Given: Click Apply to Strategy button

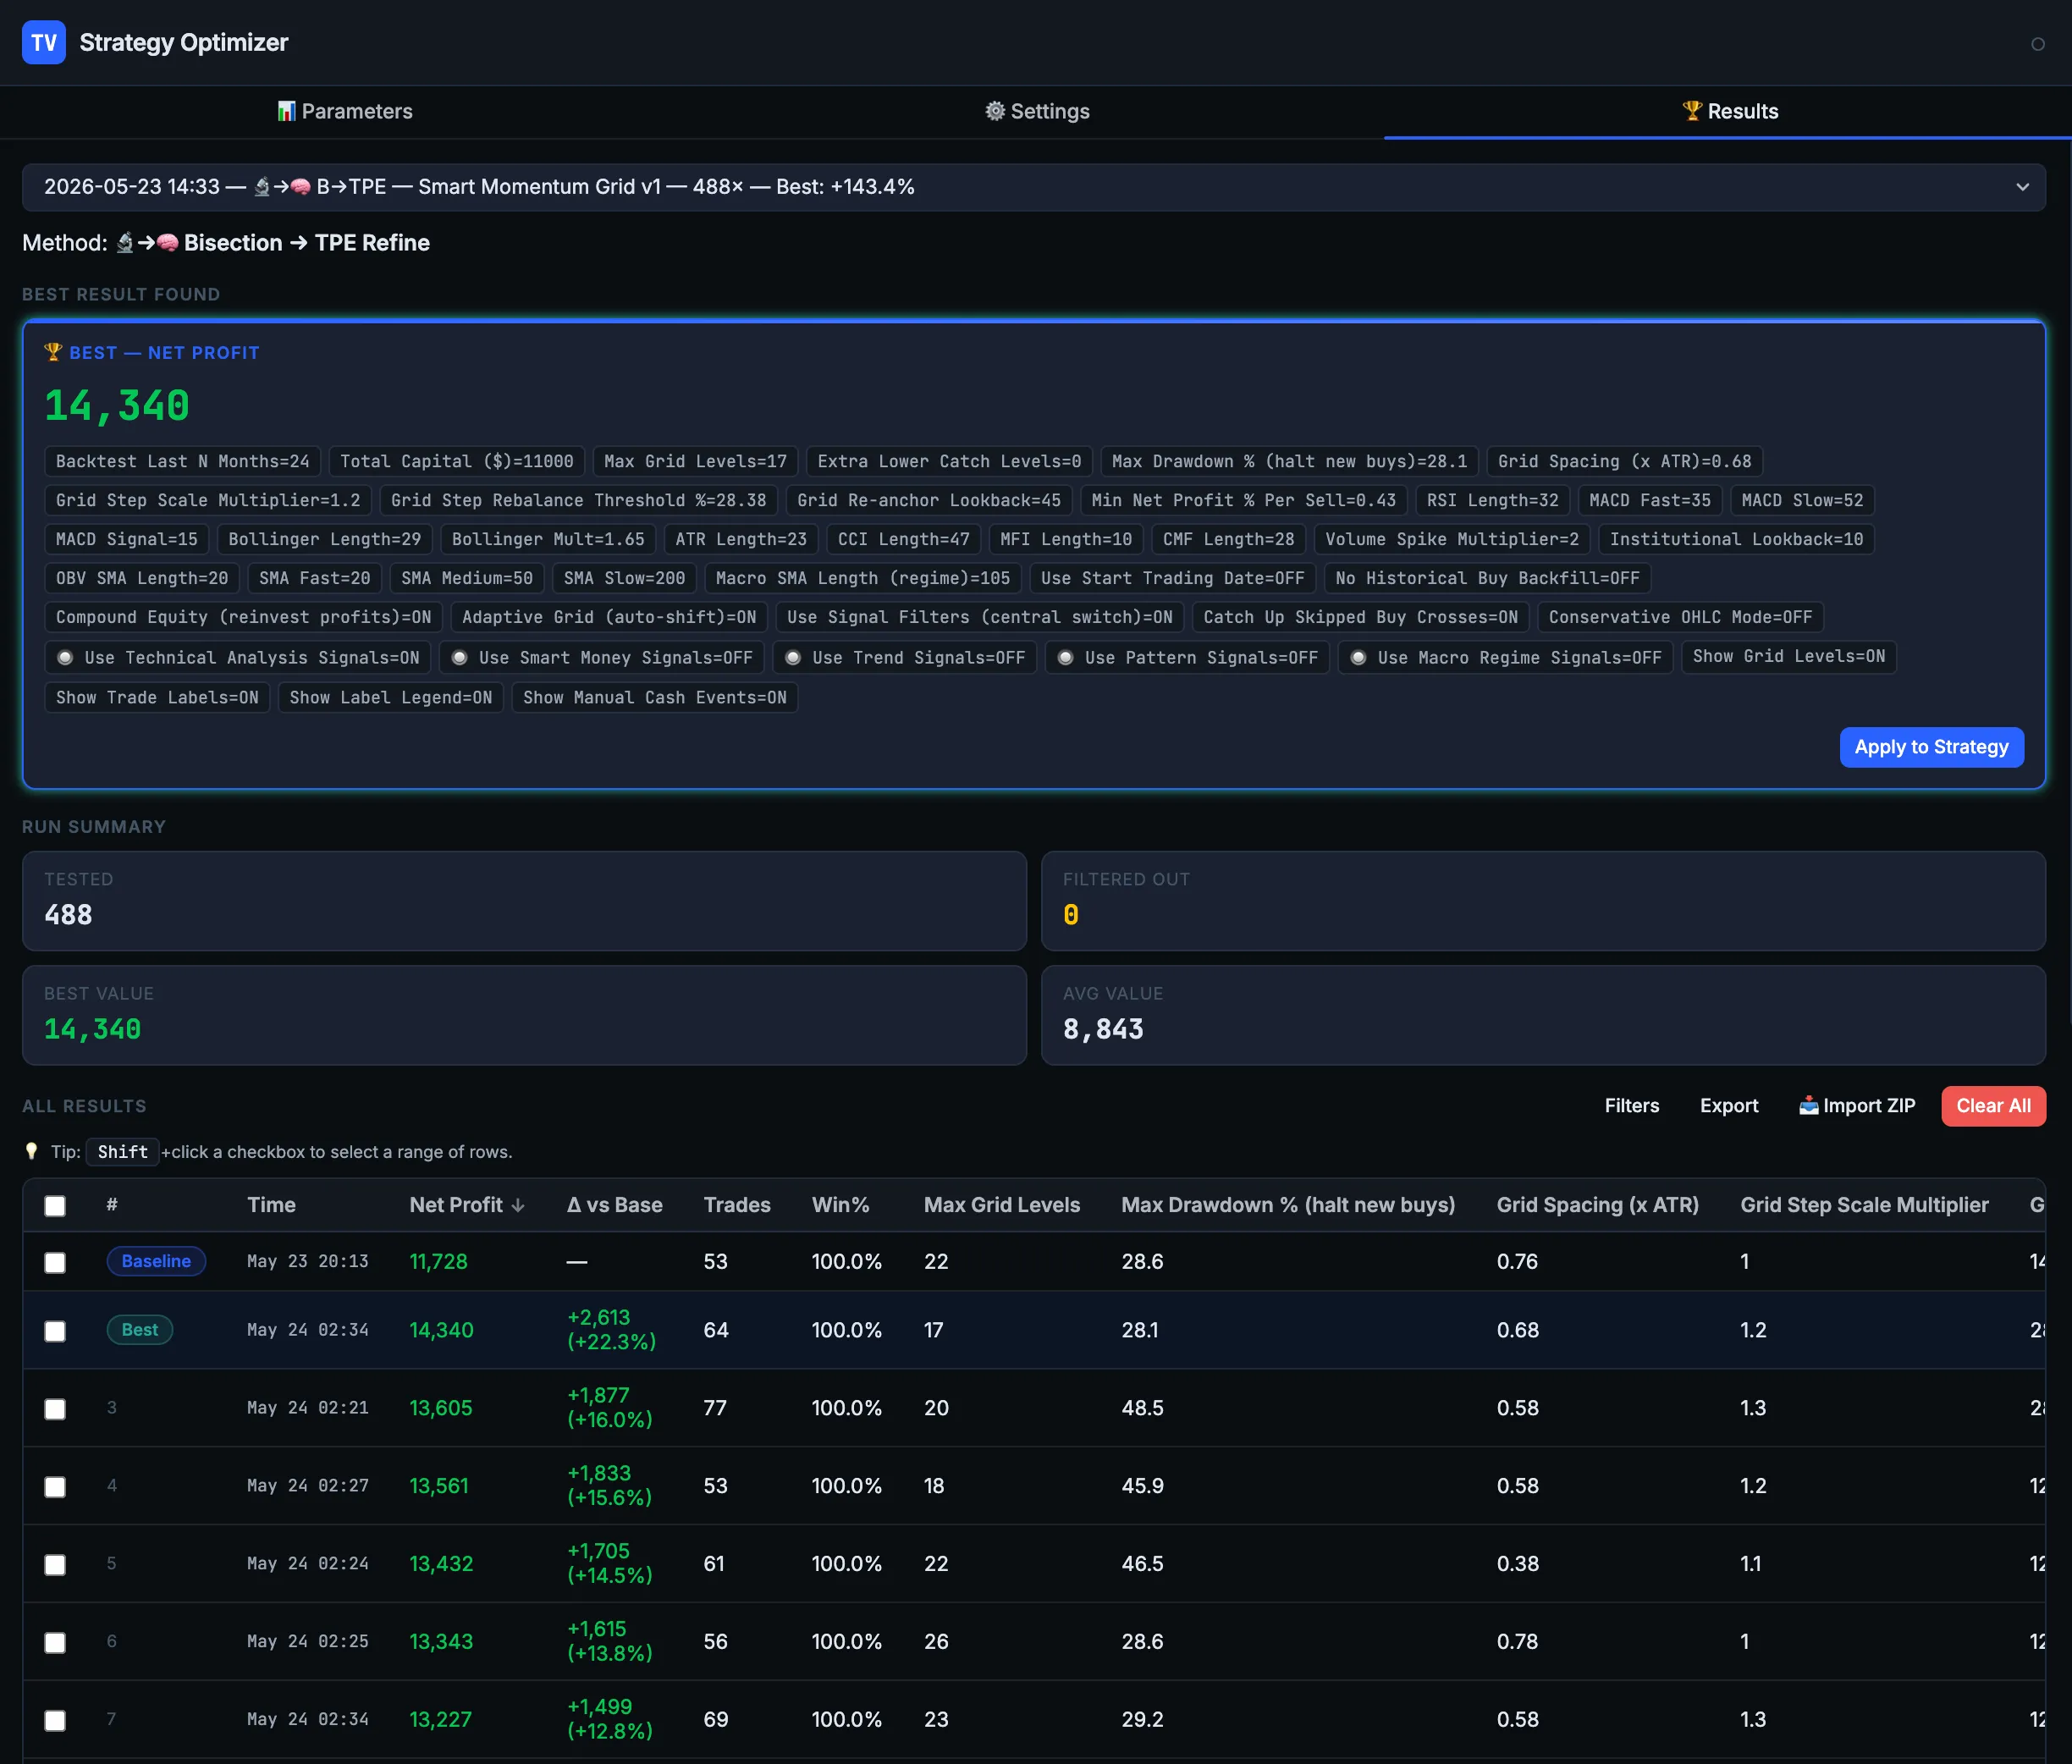Looking at the screenshot, I should point(1931,747).
